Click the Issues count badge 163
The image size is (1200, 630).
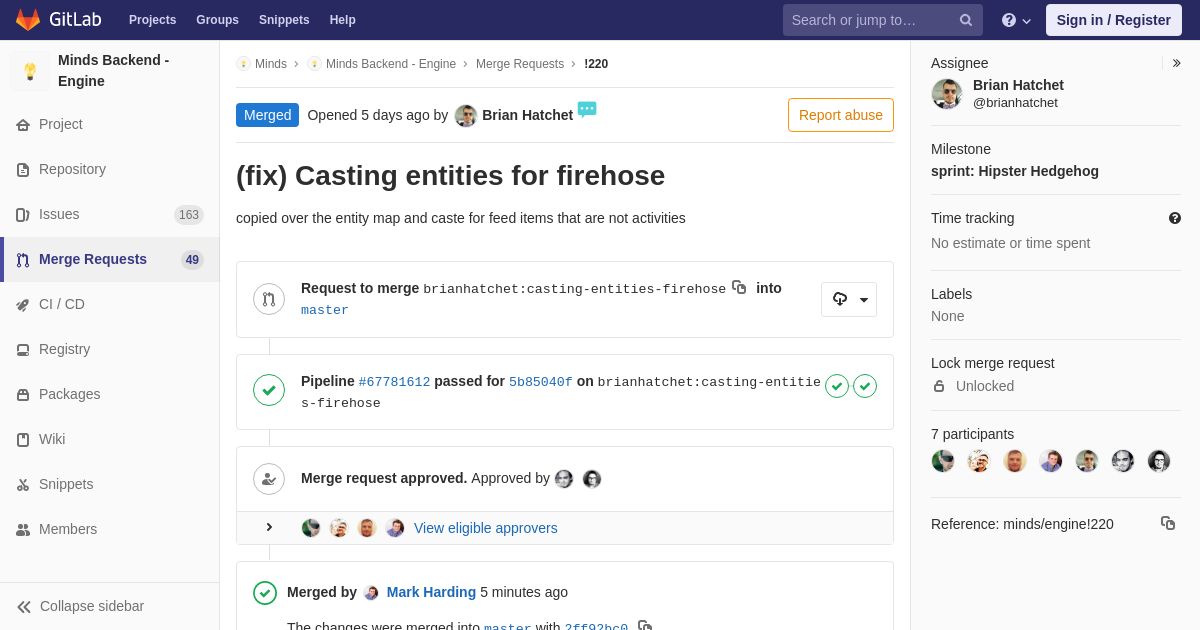click(x=189, y=215)
